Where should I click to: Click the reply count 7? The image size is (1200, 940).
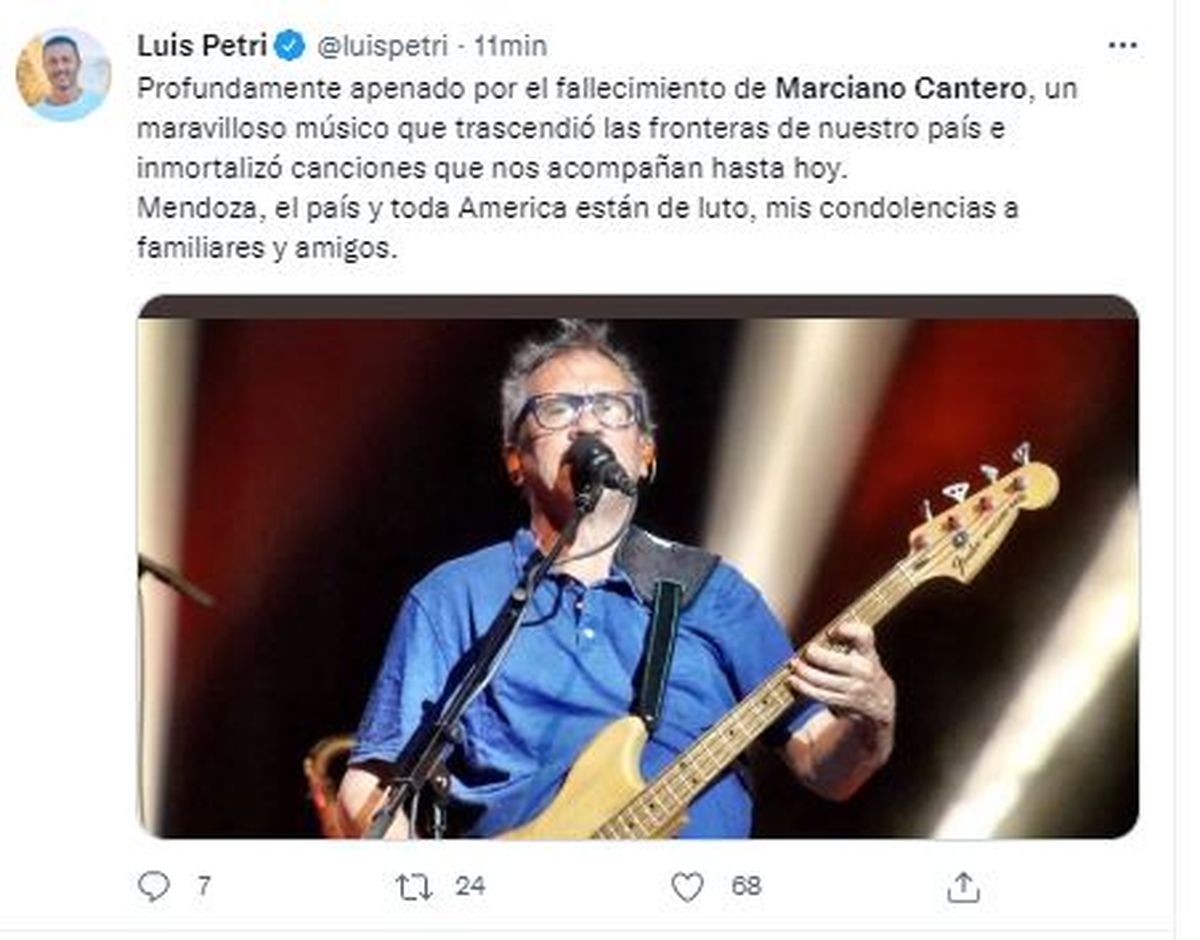coord(203,885)
